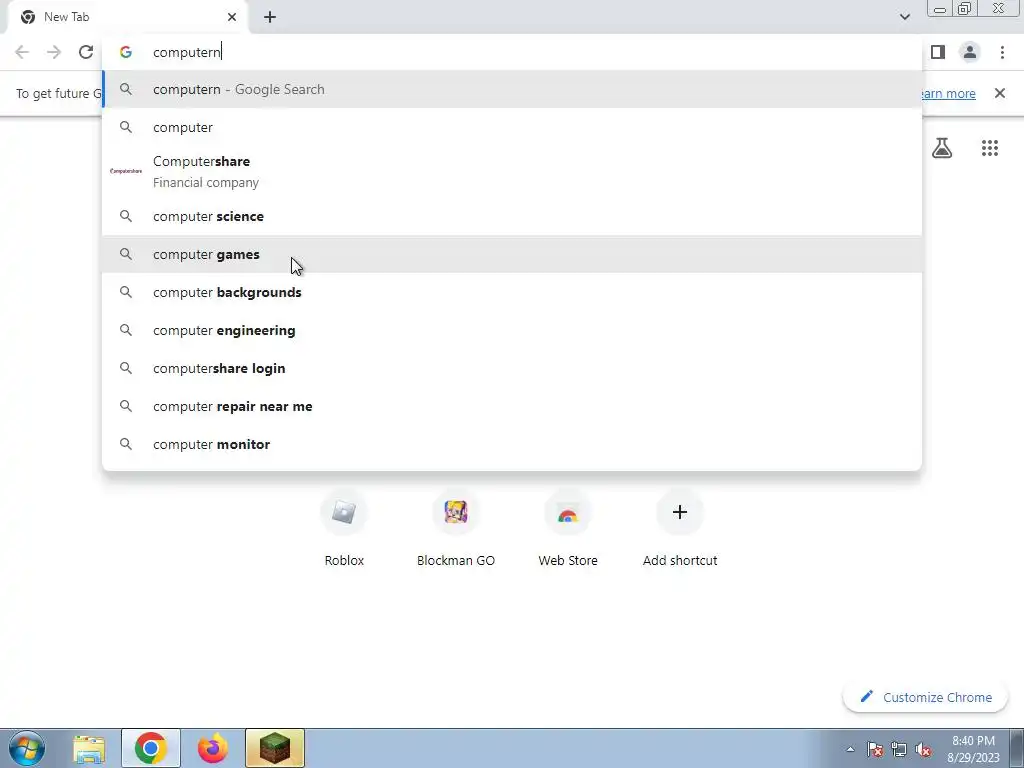
Task: Open the Blockman GO shortcut
Action: pyautogui.click(x=456, y=529)
